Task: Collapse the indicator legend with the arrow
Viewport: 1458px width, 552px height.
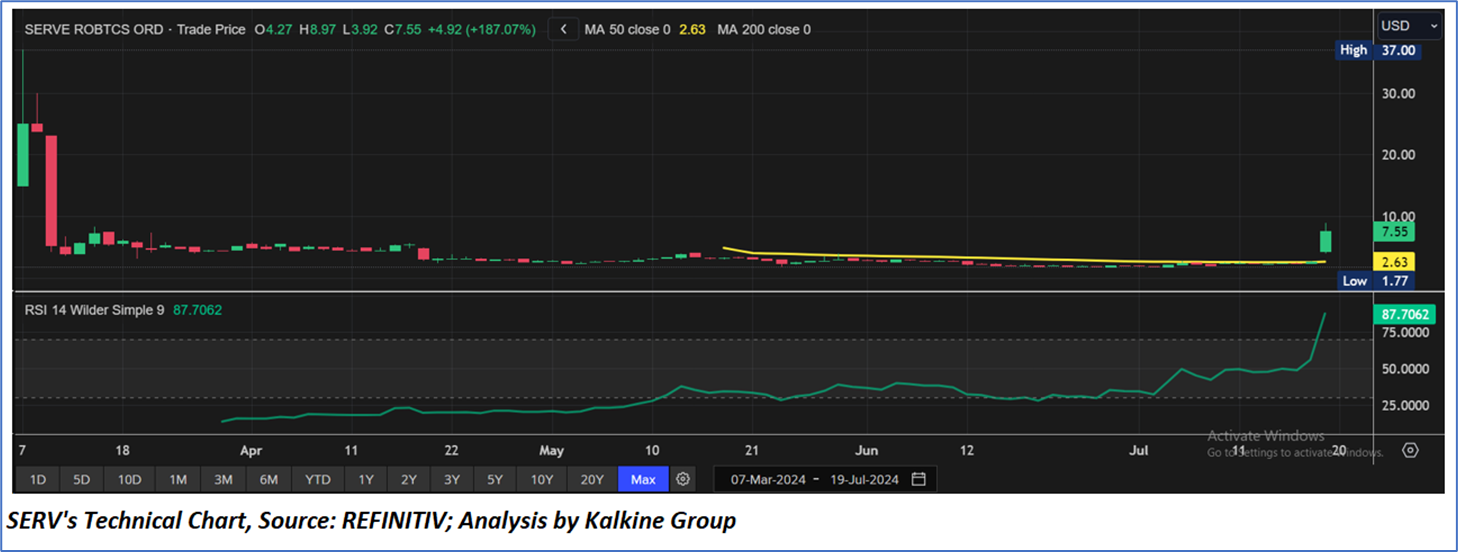Action: pyautogui.click(x=564, y=30)
